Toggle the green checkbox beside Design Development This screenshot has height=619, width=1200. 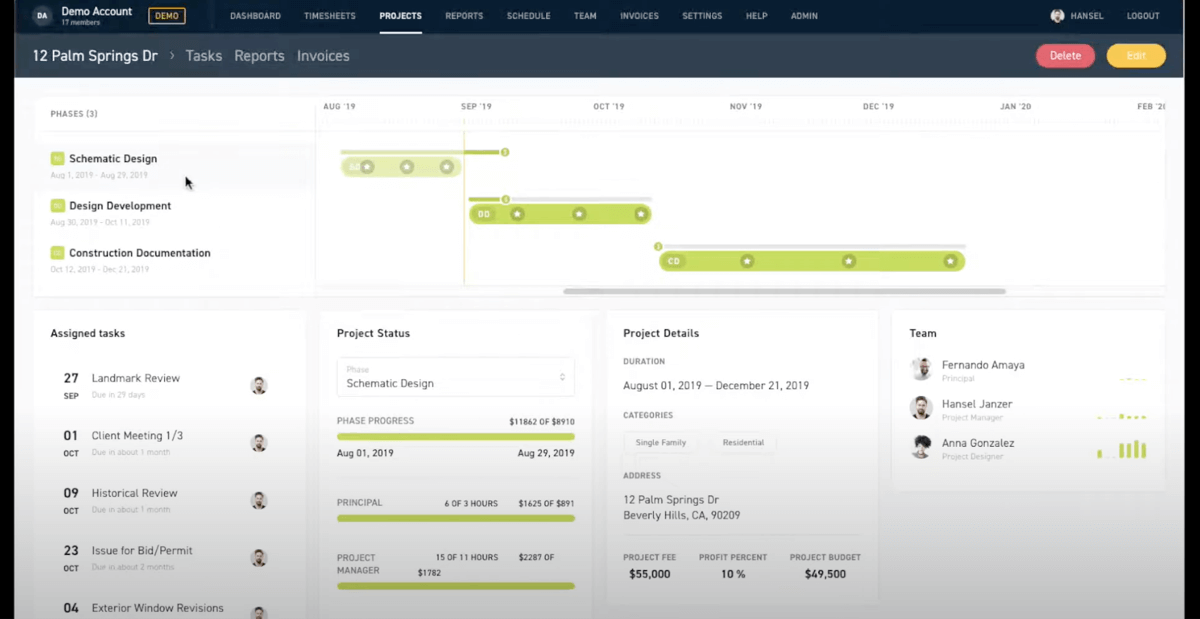pyautogui.click(x=56, y=205)
